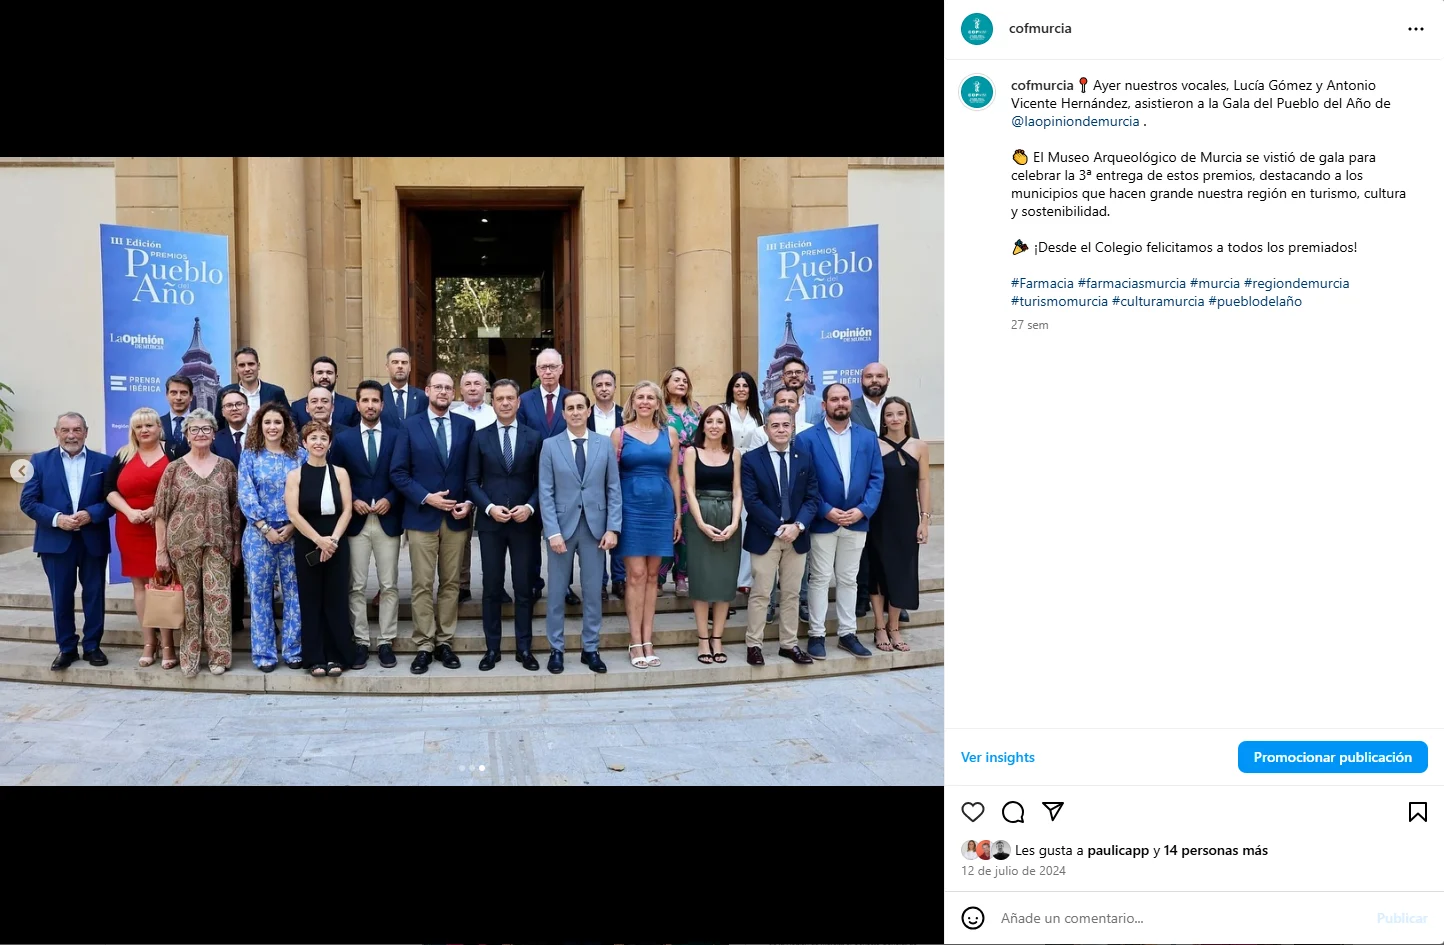Image resolution: width=1444 pixels, height=945 pixels.
Task: Click the Añade un comentario field
Action: pyautogui.click(x=1180, y=918)
